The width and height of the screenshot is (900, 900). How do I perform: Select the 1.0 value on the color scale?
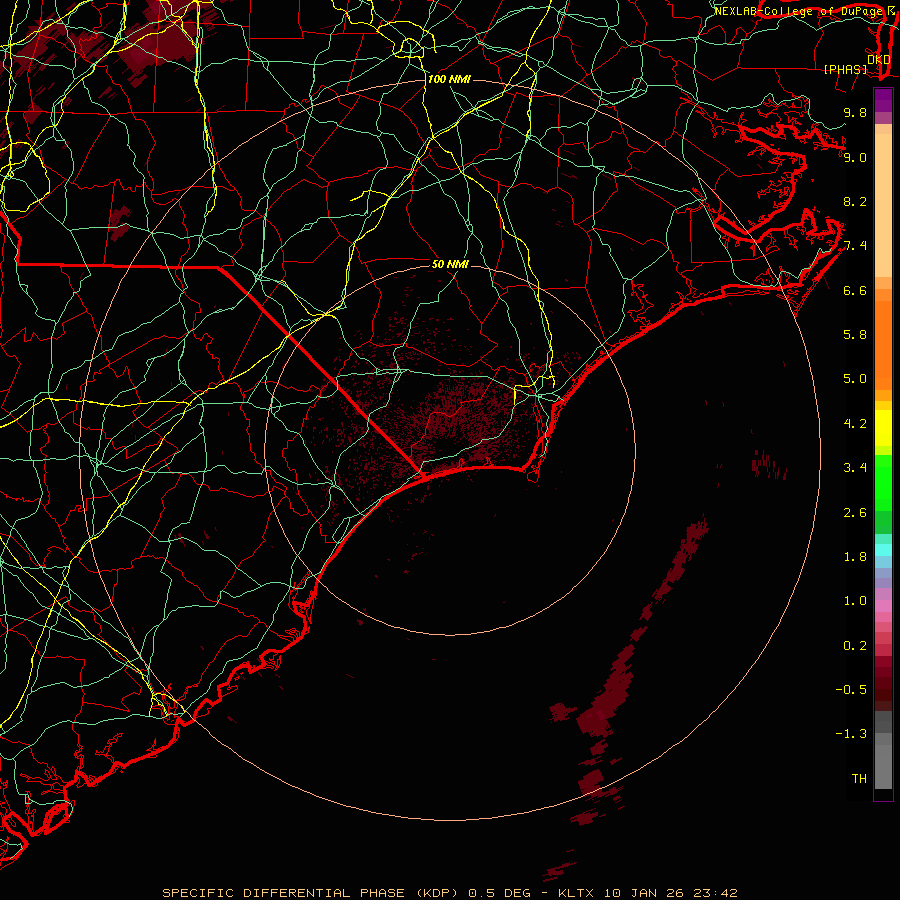click(x=855, y=601)
